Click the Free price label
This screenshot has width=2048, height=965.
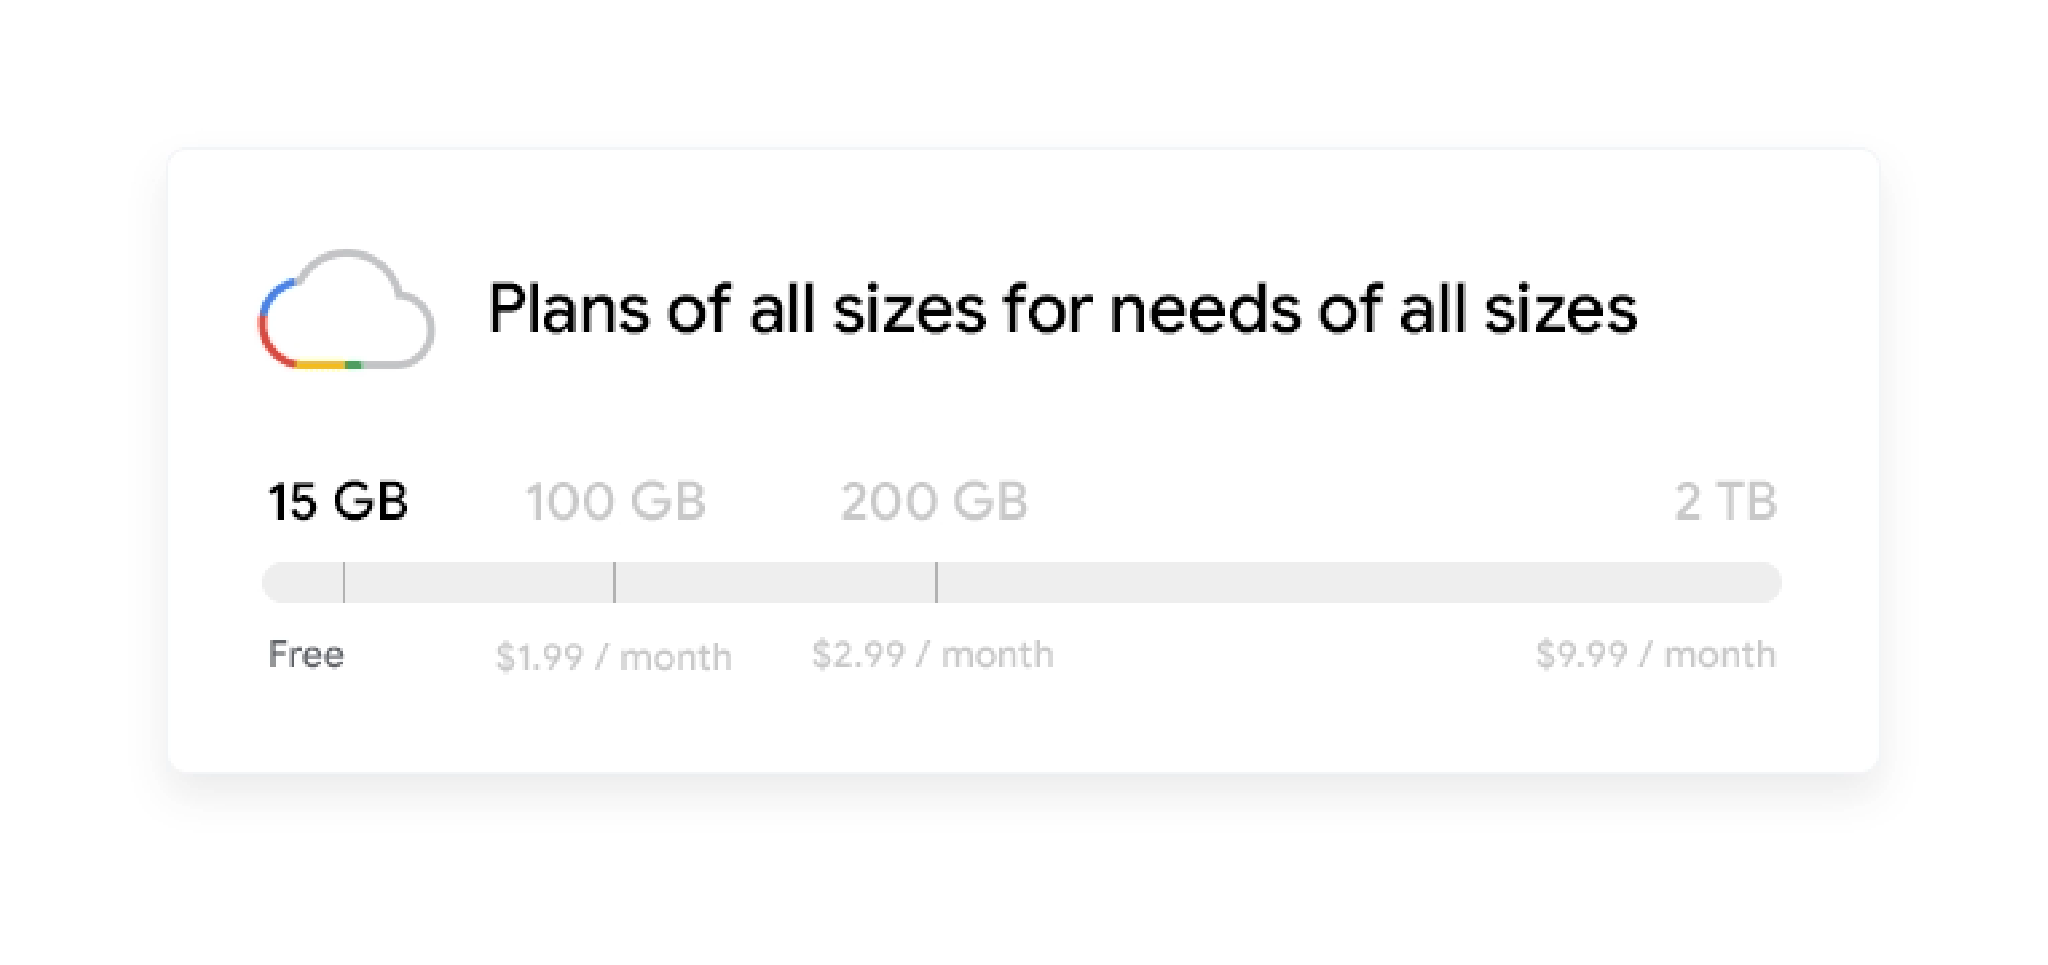306,655
